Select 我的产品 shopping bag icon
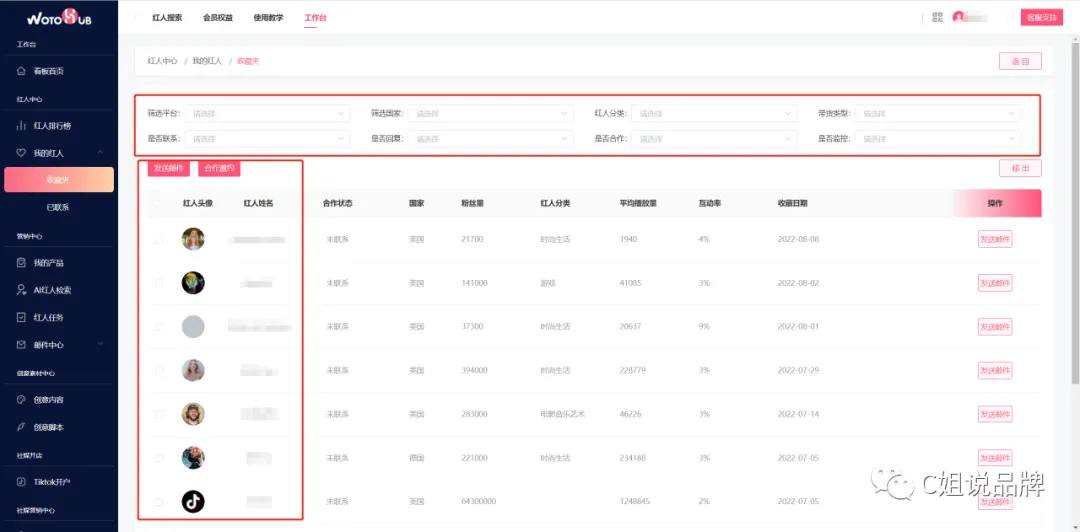This screenshot has width=1080, height=532. 21,263
